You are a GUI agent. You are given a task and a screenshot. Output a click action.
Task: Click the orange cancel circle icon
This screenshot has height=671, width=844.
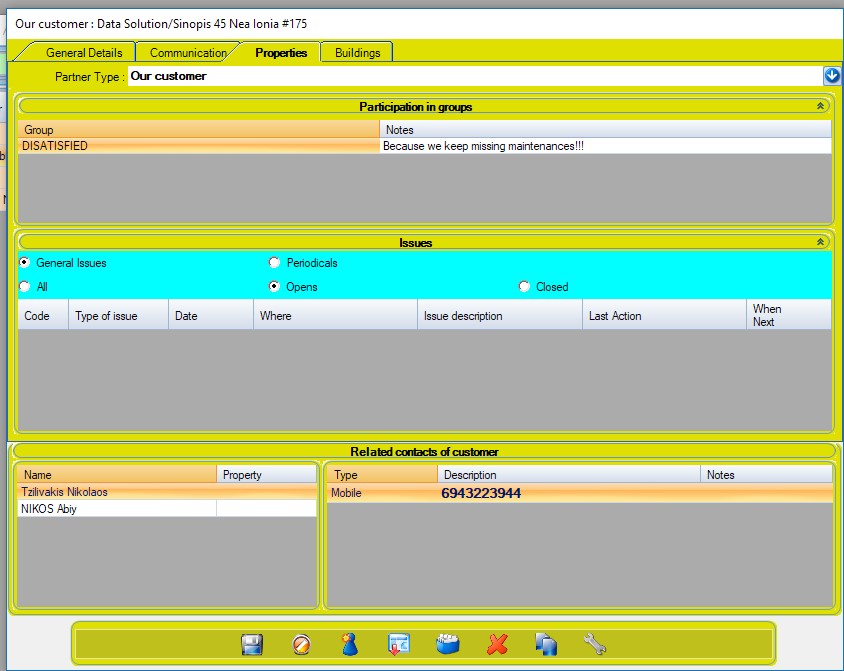[301, 645]
